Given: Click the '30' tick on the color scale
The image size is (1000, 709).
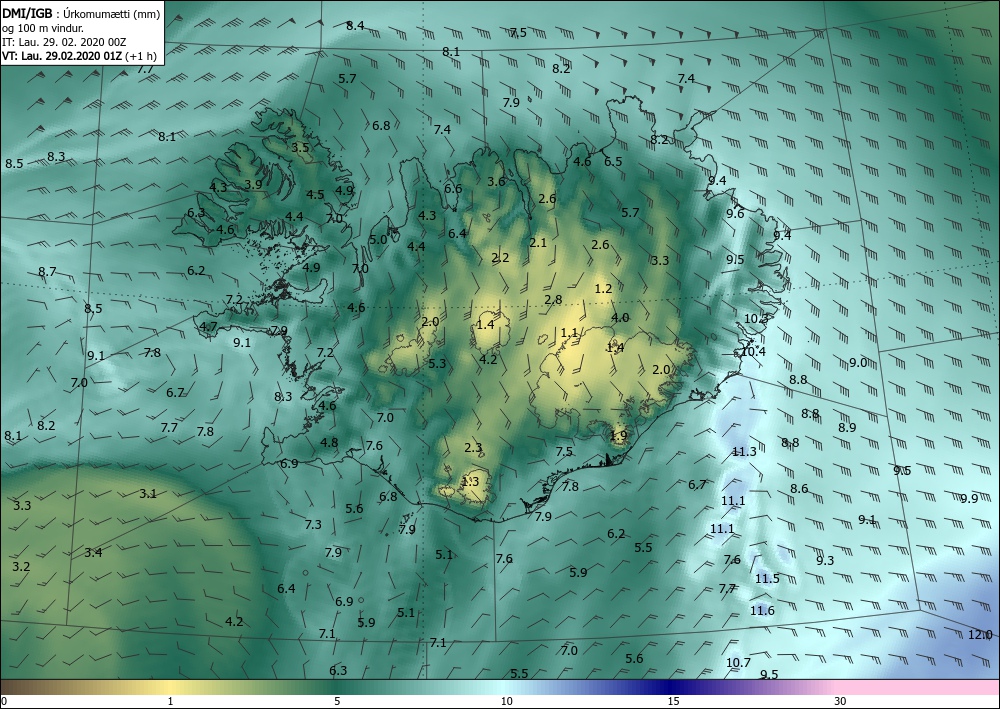Looking at the screenshot, I should (840, 701).
